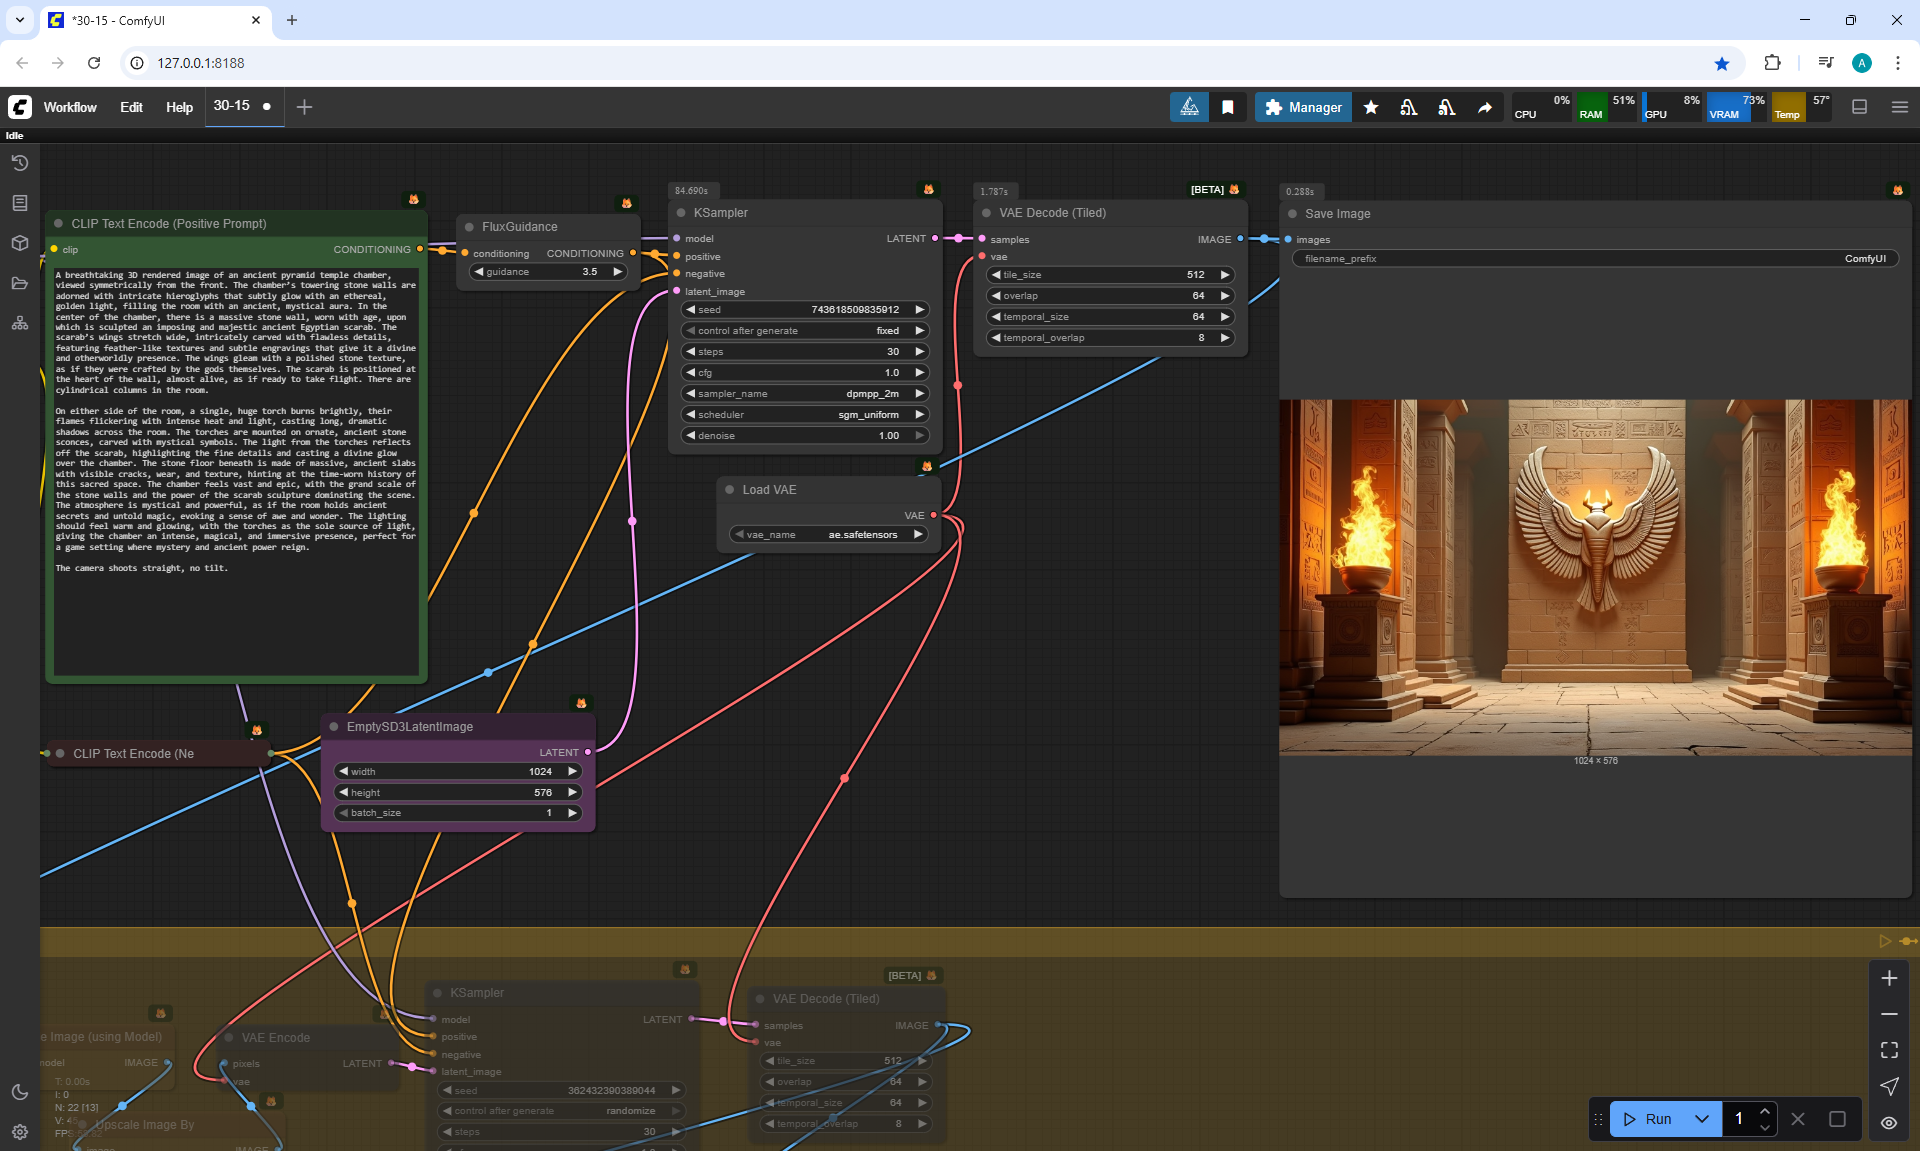This screenshot has height=1151, width=1920.
Task: Open the queue history sidebar icon
Action: pos(20,163)
